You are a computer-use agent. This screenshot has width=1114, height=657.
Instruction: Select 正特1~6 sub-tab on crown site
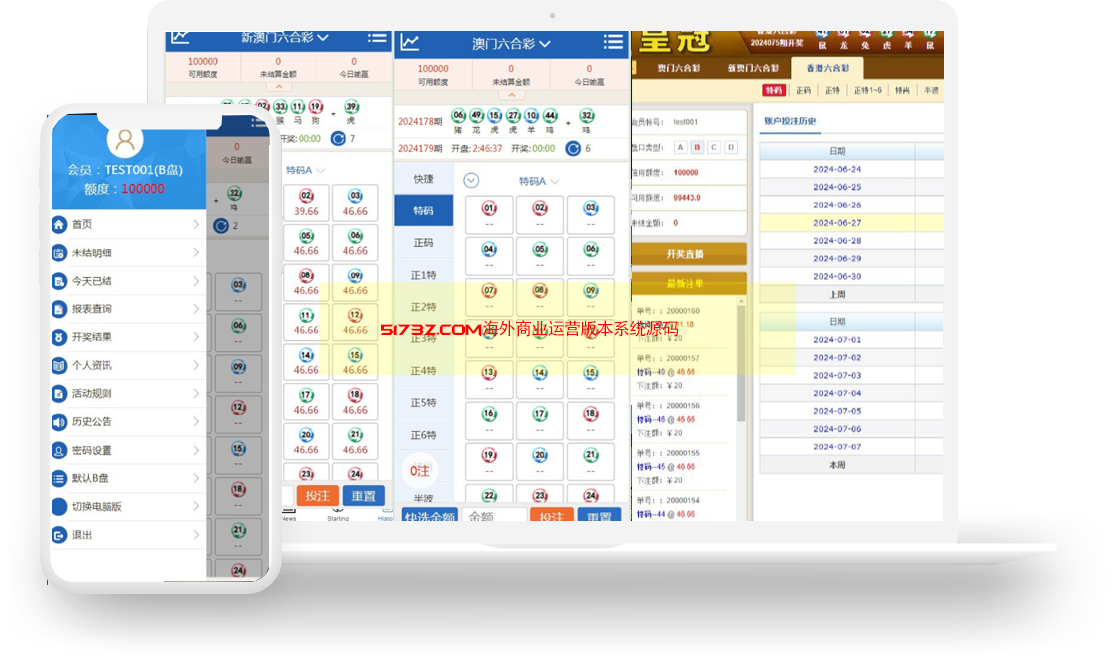[x=867, y=90]
